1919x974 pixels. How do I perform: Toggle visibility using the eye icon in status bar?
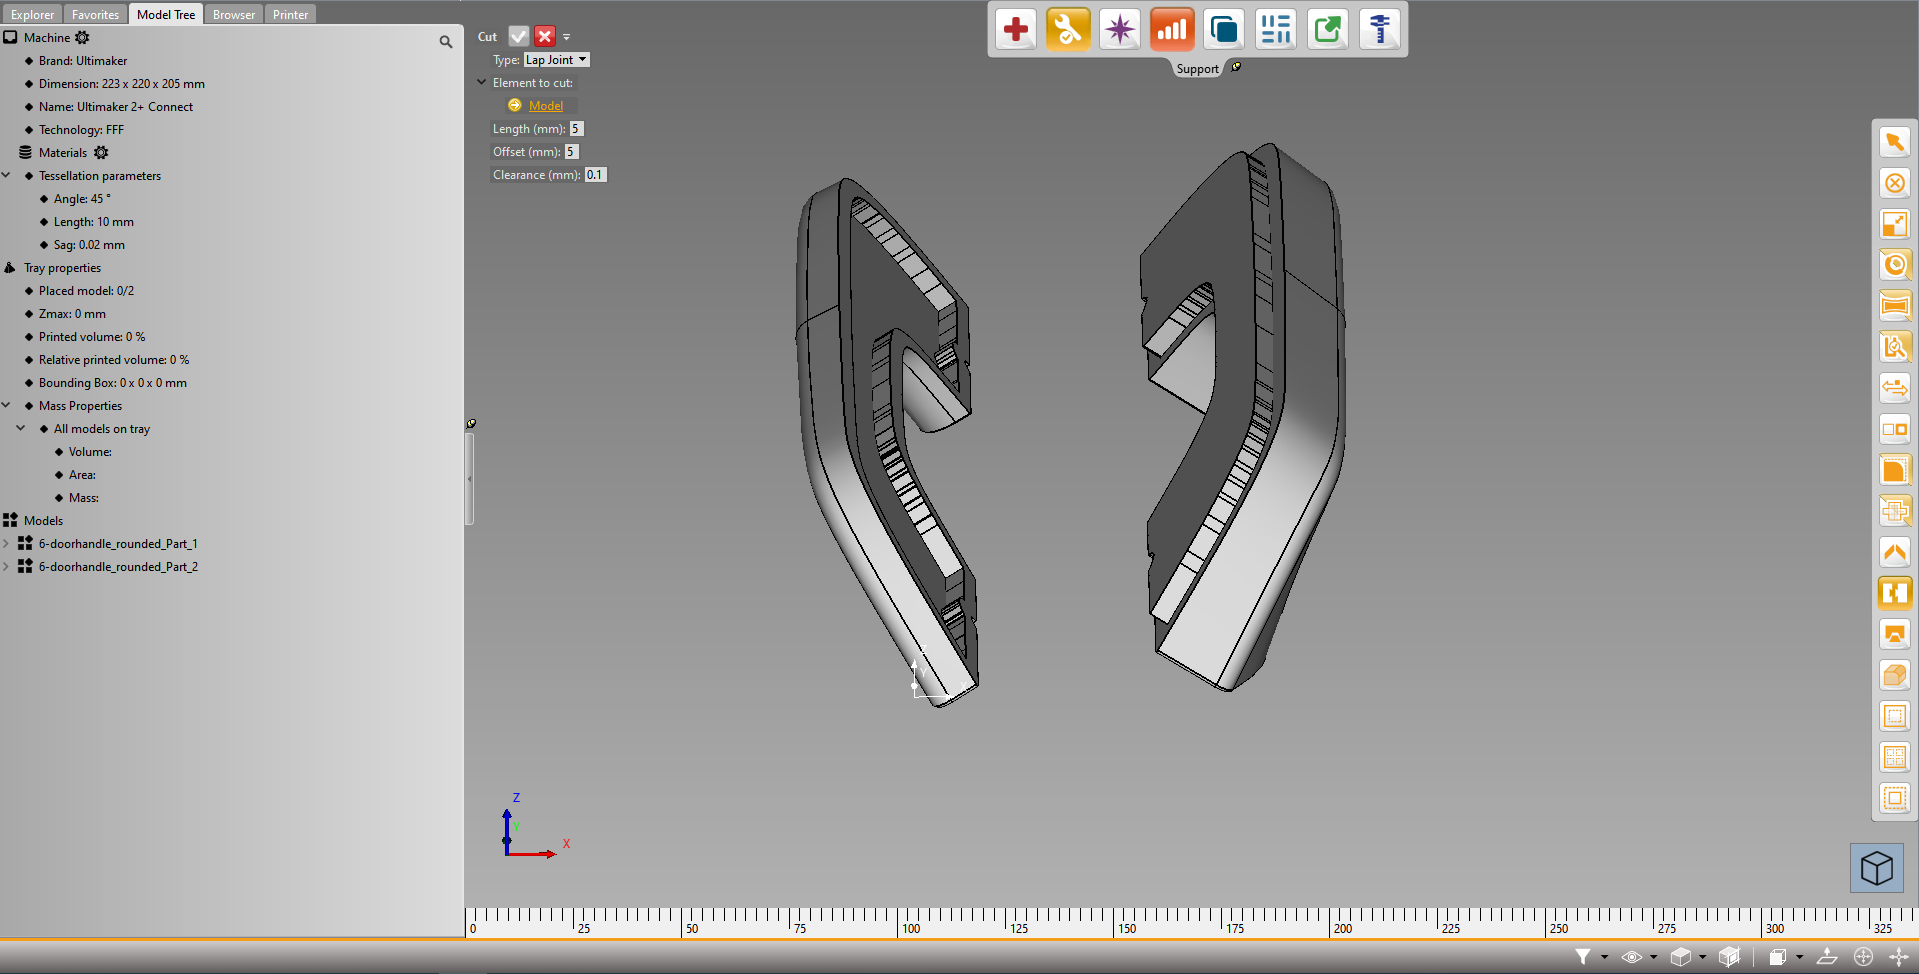coord(1632,957)
